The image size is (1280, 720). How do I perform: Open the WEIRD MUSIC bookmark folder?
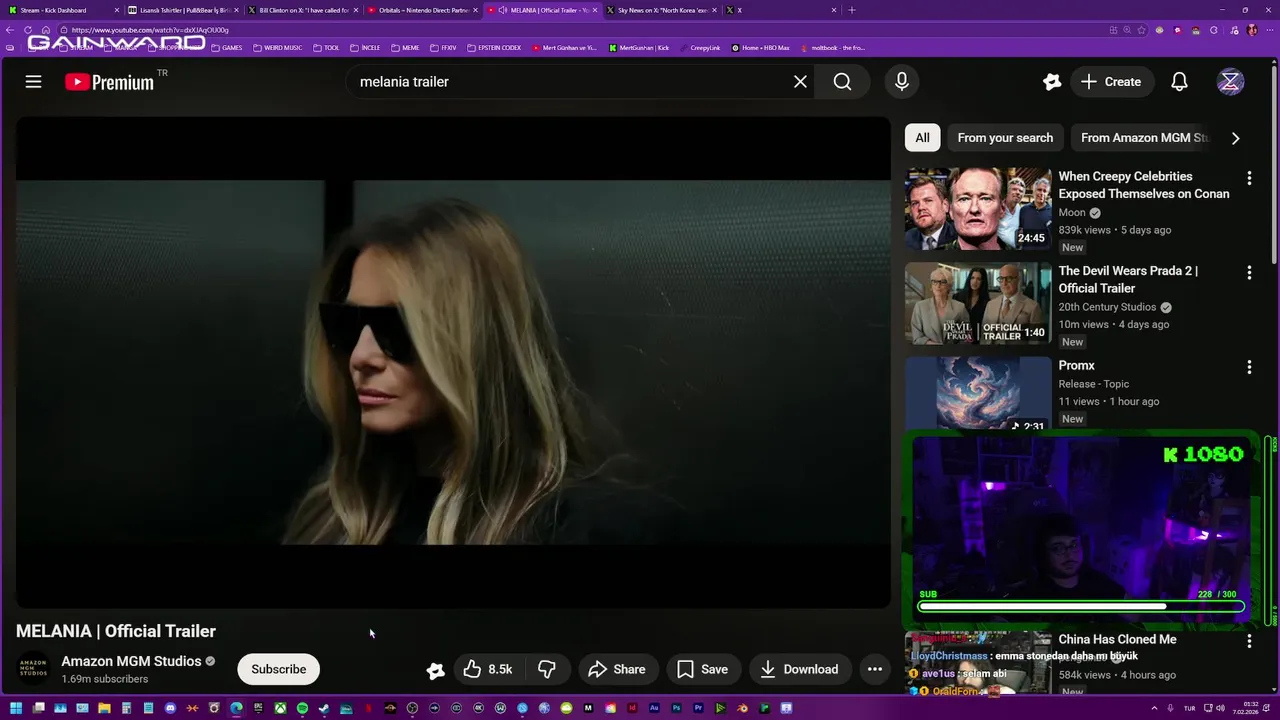click(x=278, y=48)
